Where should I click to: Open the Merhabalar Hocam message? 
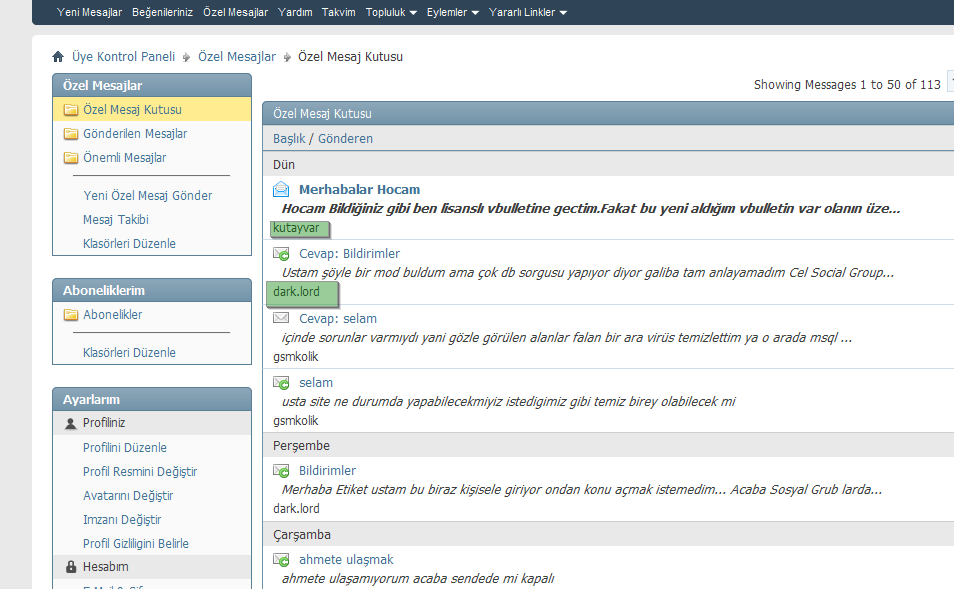point(359,189)
